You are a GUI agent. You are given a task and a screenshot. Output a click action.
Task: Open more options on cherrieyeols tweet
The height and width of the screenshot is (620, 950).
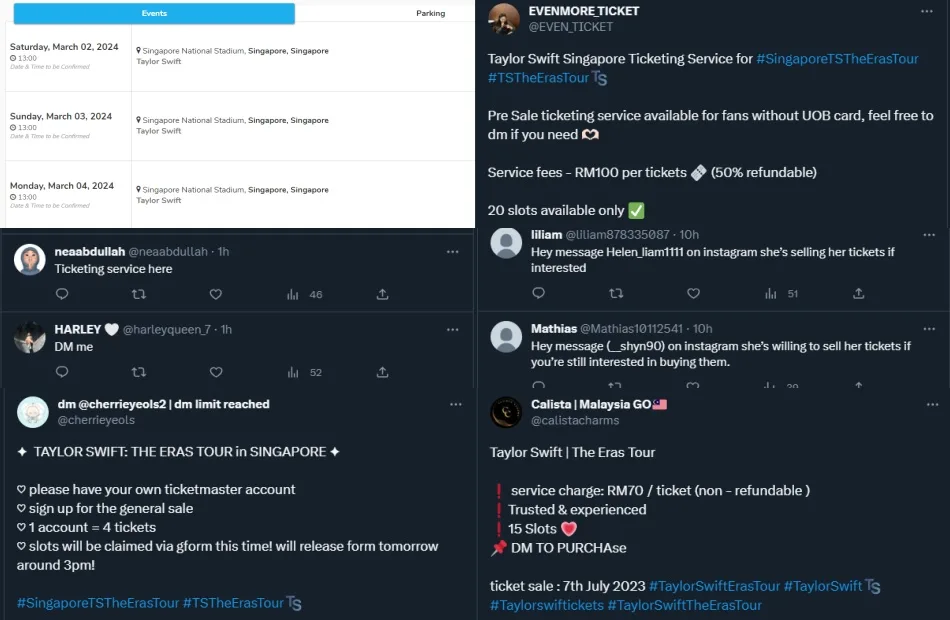point(456,405)
